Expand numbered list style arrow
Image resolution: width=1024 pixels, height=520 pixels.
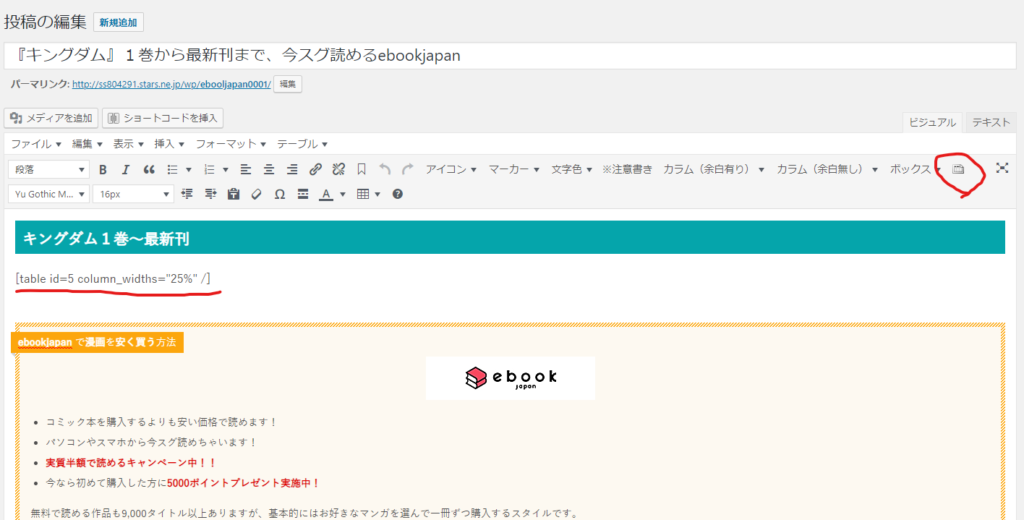(225, 170)
